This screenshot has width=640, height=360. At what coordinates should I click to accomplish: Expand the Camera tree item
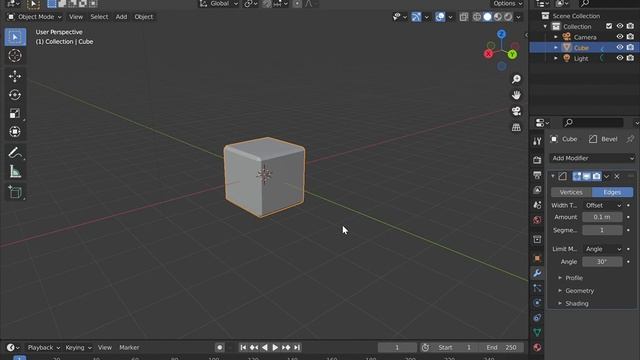click(556, 37)
